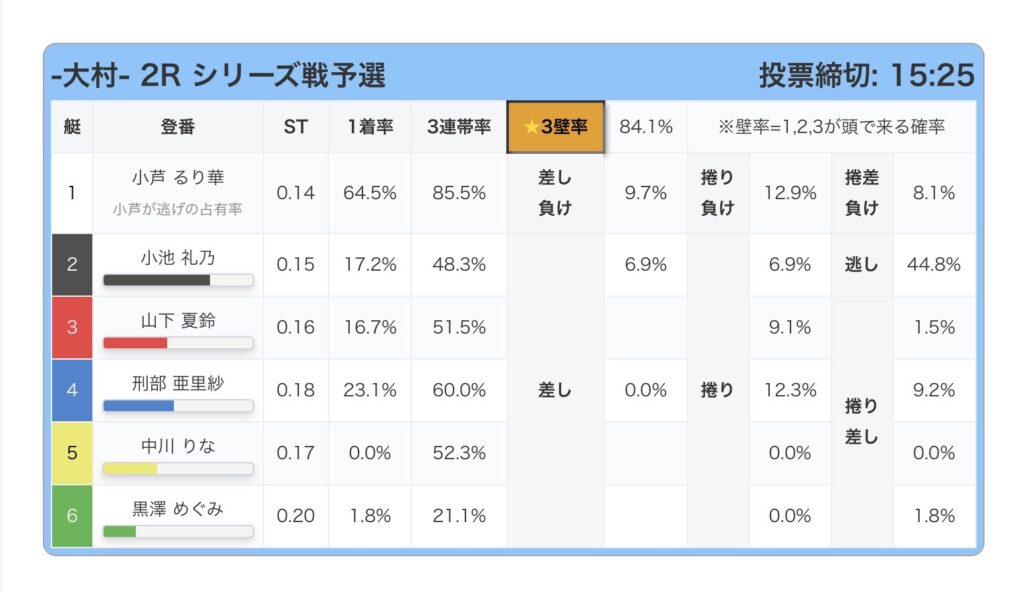Screen dimensions: 1024x591
Task: Select the green boat number 6 cell
Action: [72, 516]
